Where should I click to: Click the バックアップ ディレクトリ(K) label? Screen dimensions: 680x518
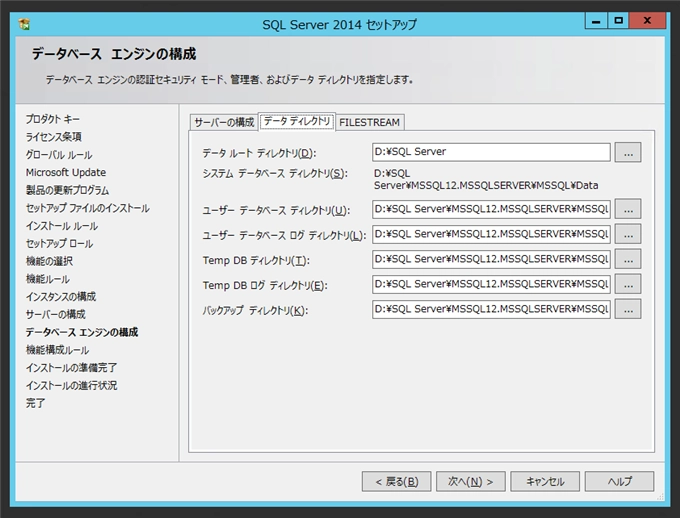[x=255, y=311]
